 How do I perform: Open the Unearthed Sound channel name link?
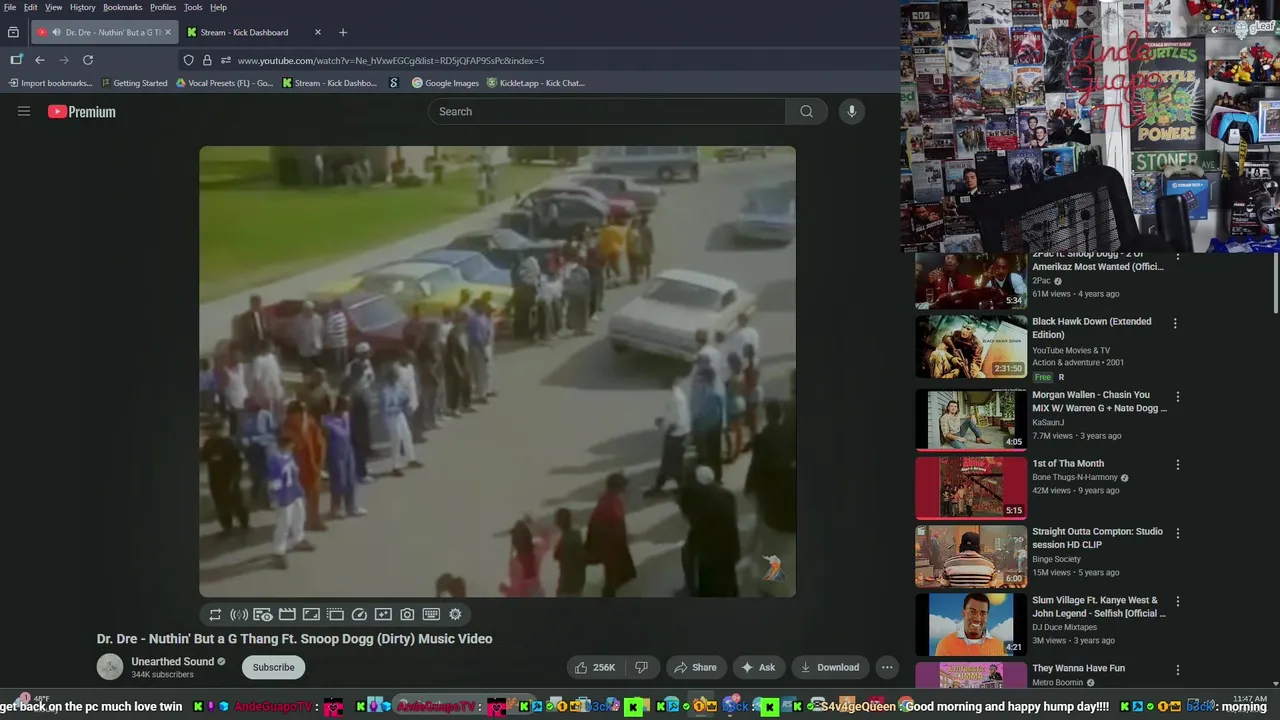pos(172,661)
